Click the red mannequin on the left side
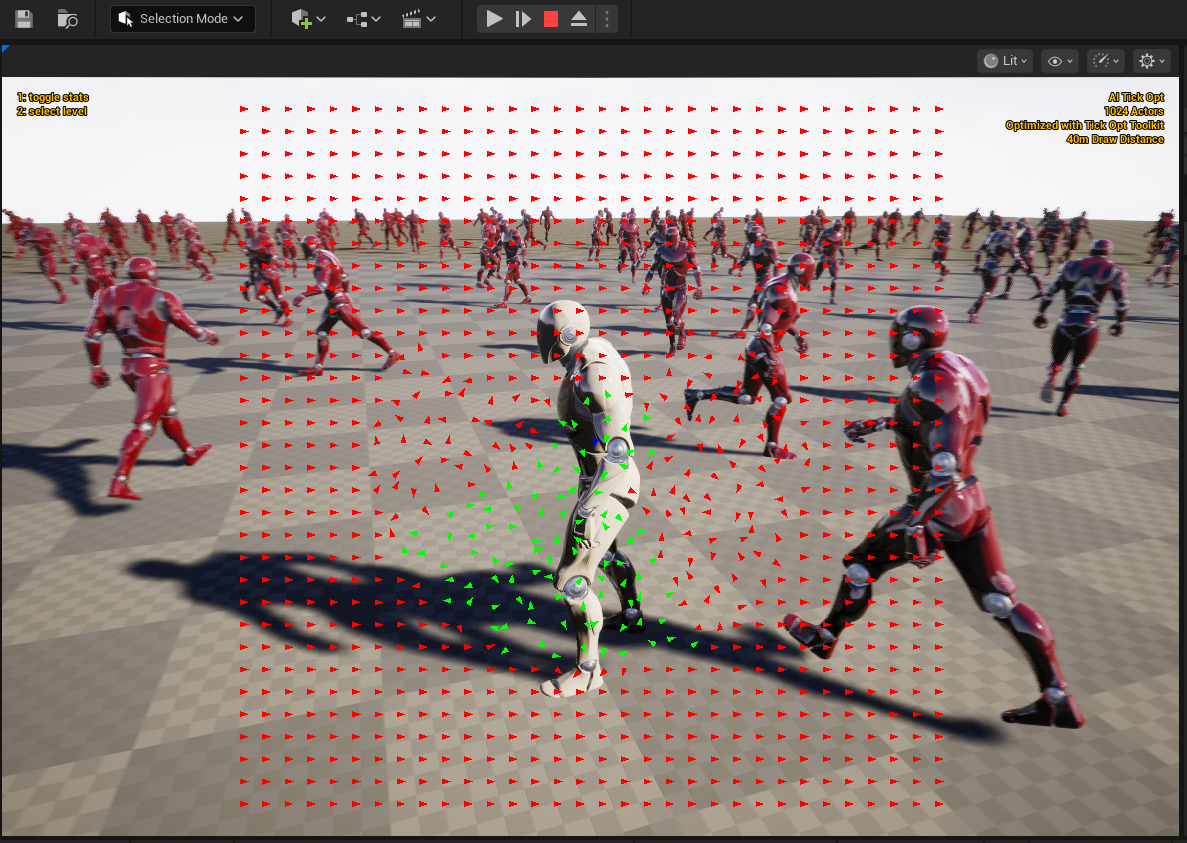The image size is (1187, 843). [x=145, y=370]
